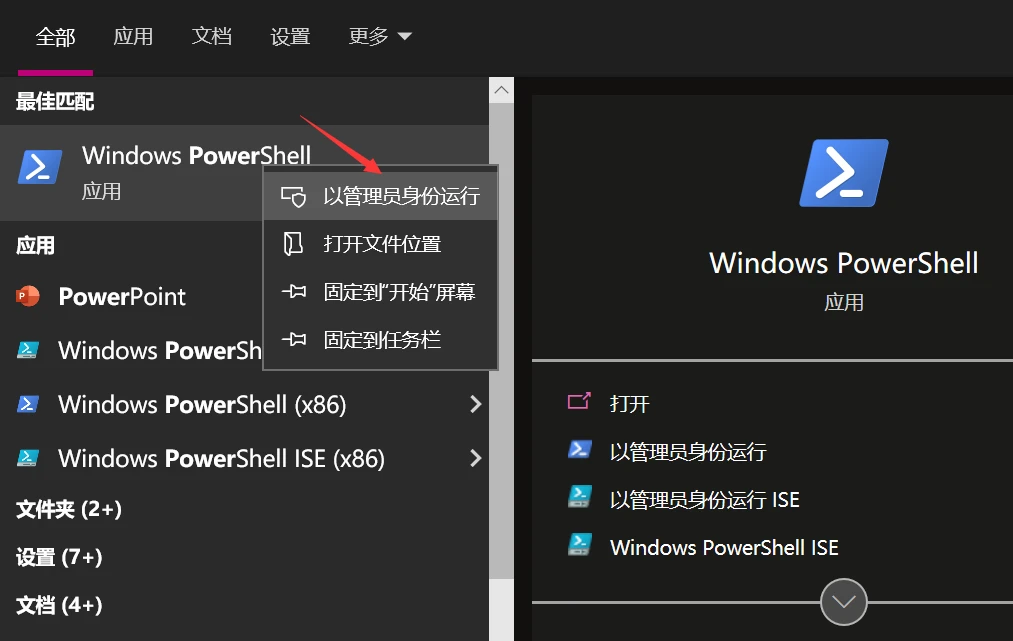Click the open icon beside 打开 in right pane

579,402
